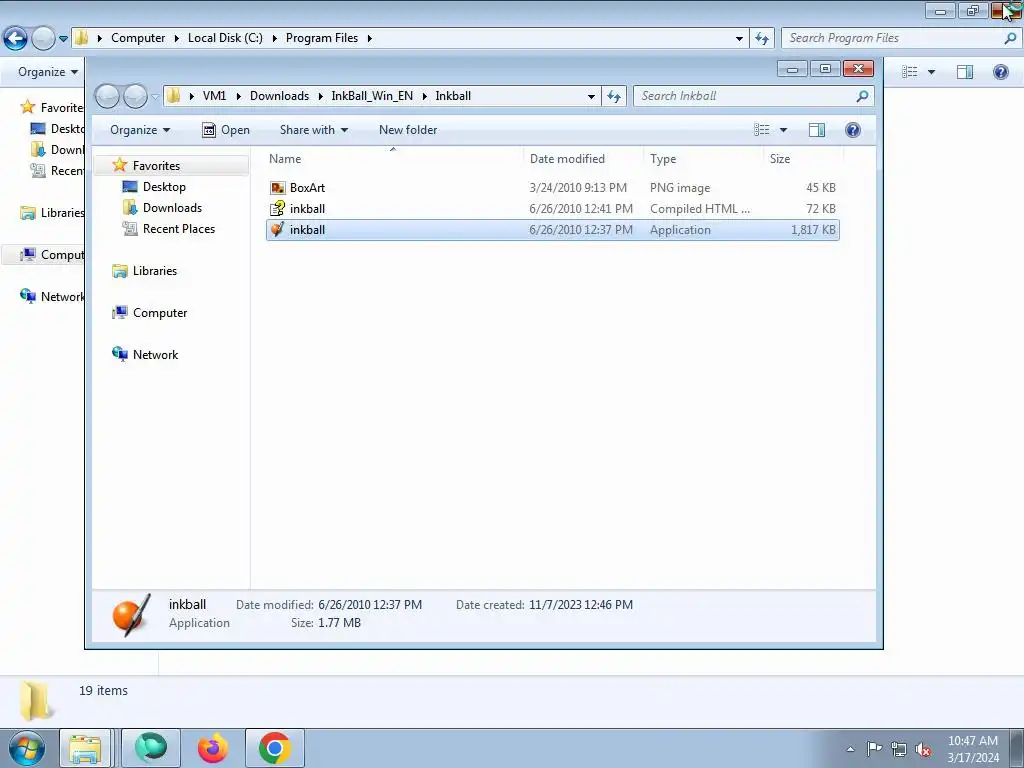Image resolution: width=1024 pixels, height=768 pixels.
Task: Click Program Files breadcrumb segment
Action: (x=322, y=38)
